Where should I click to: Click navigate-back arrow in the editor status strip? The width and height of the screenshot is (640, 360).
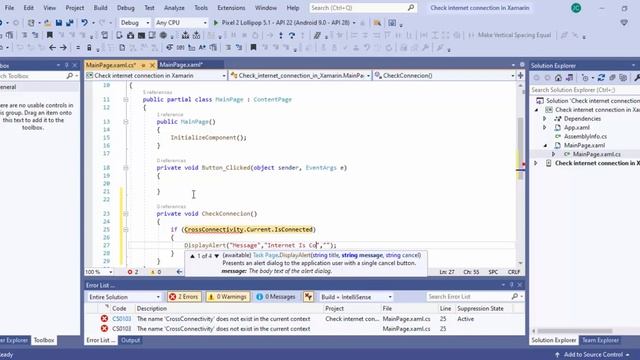[179, 272]
